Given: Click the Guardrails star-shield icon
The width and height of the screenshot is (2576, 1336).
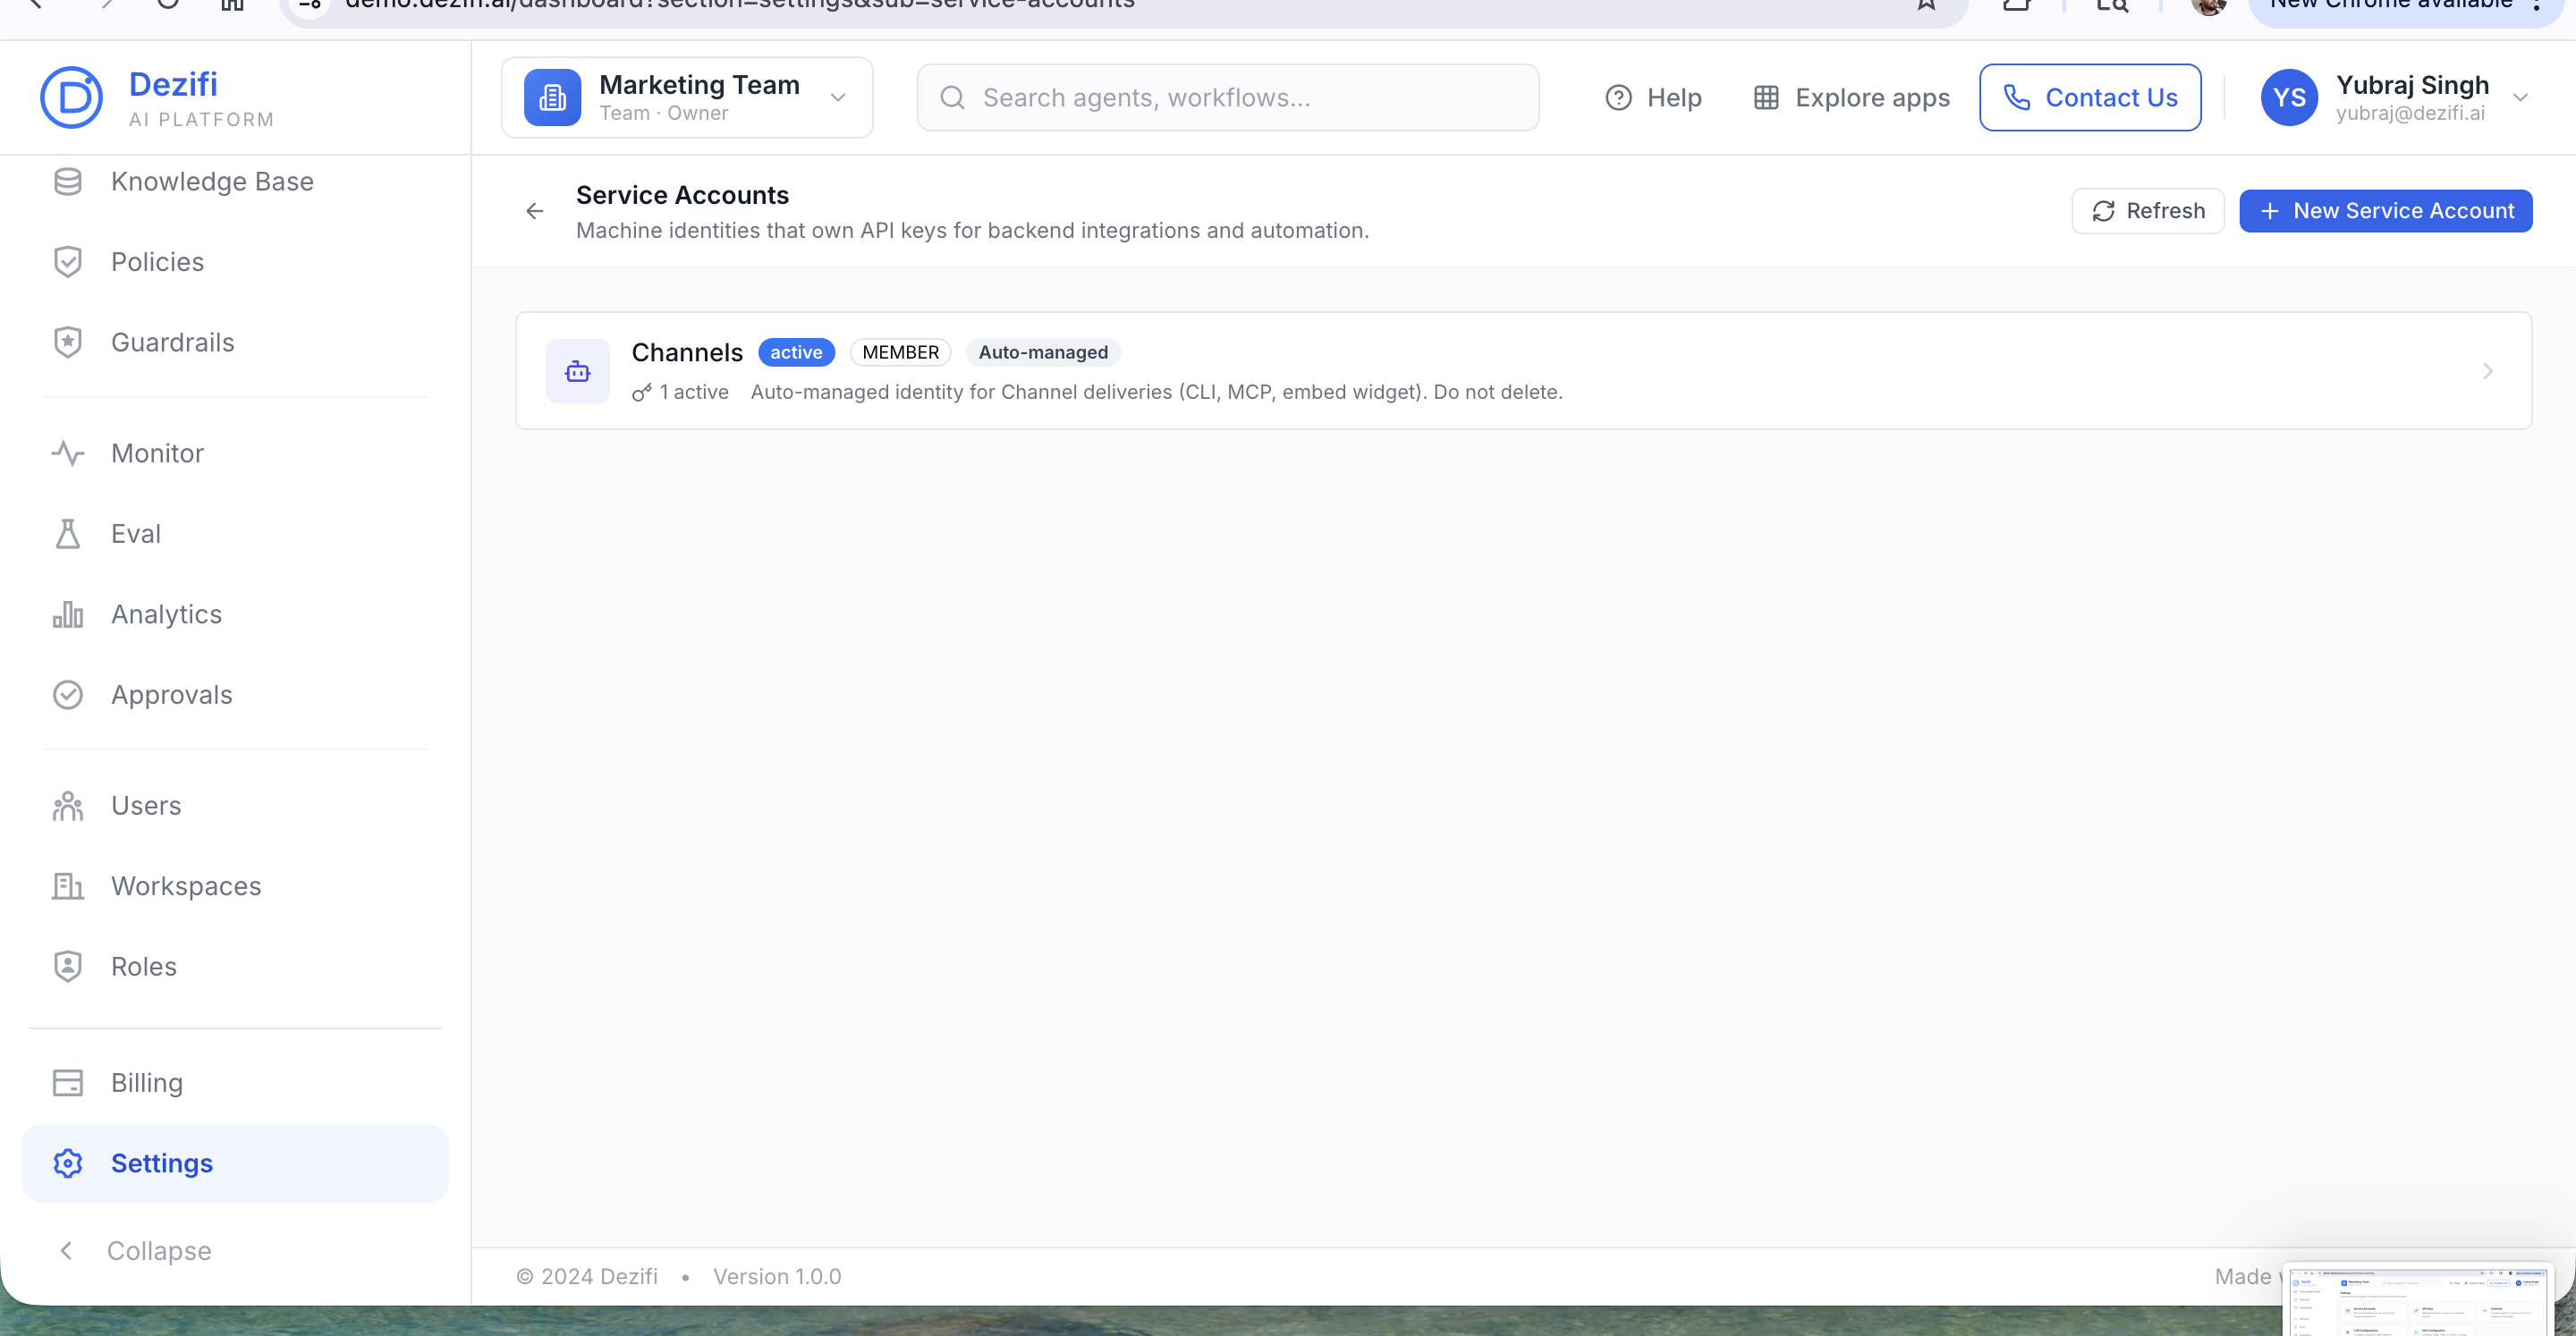Looking at the screenshot, I should (x=67, y=342).
